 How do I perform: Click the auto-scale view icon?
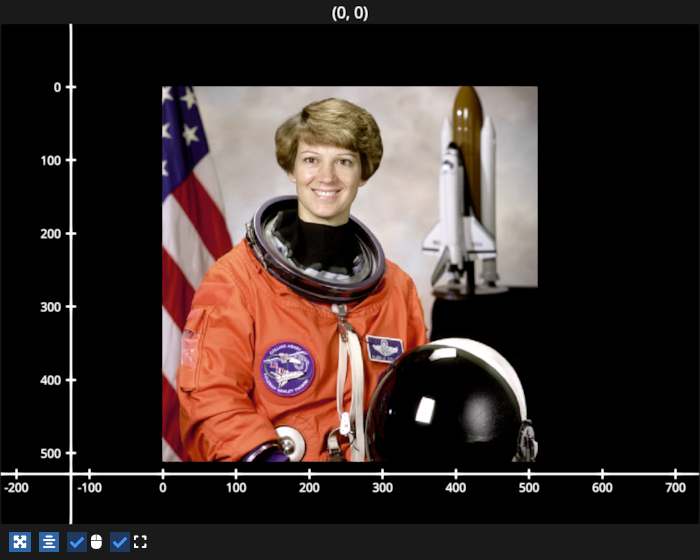coord(20,542)
